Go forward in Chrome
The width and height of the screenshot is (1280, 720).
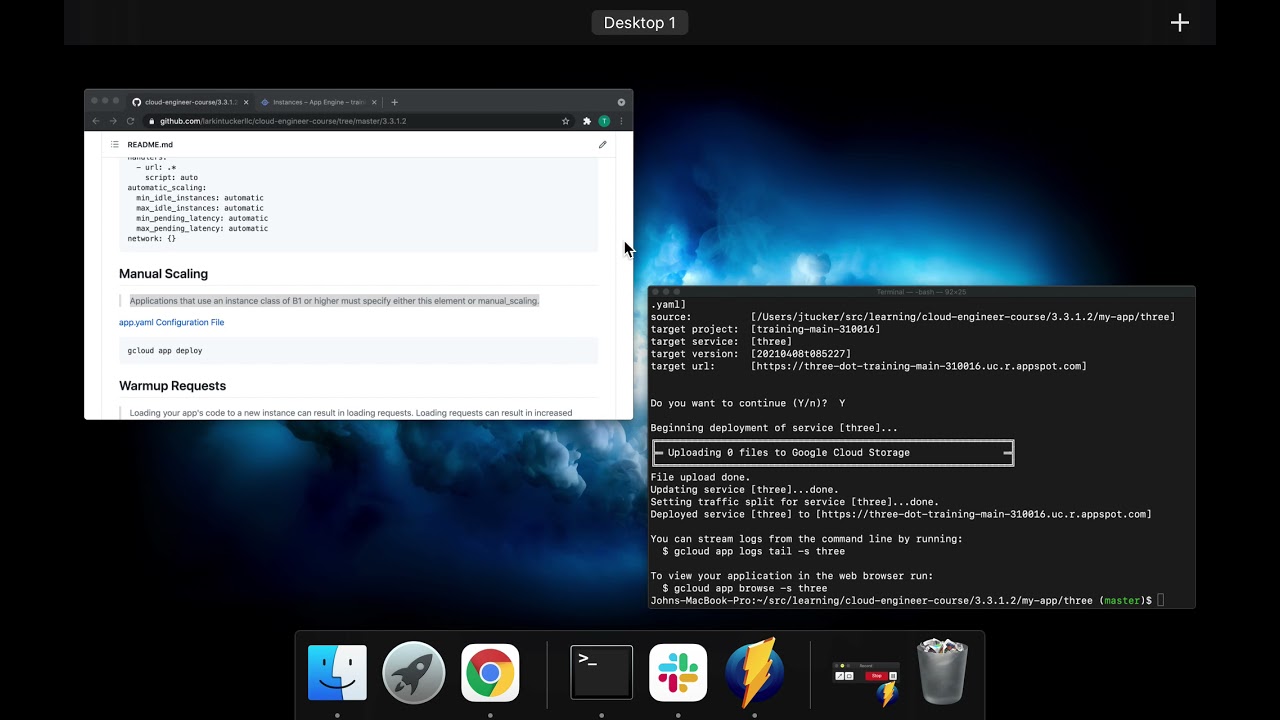click(x=113, y=121)
